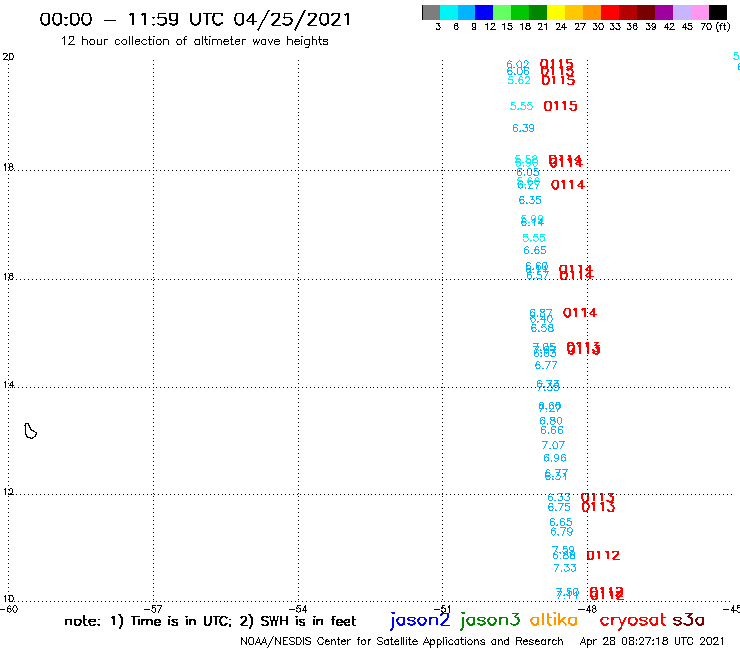Click the wave height value 6.05
This screenshot has width=740, height=650.
point(528,172)
